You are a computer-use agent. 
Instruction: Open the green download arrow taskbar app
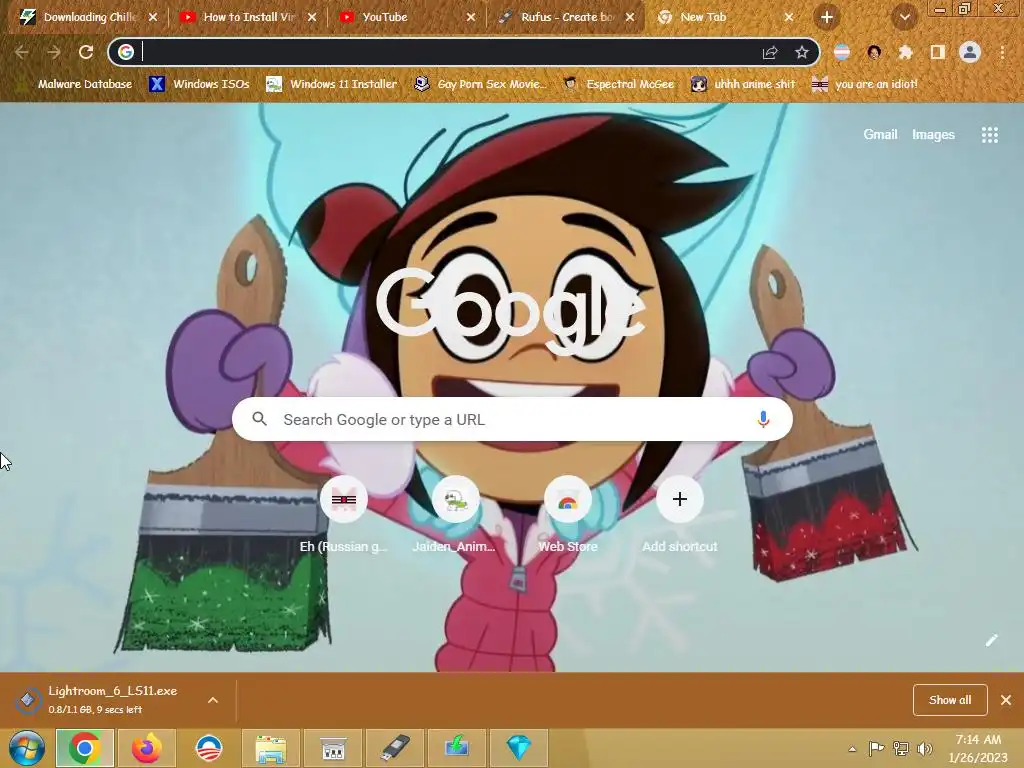(456, 748)
